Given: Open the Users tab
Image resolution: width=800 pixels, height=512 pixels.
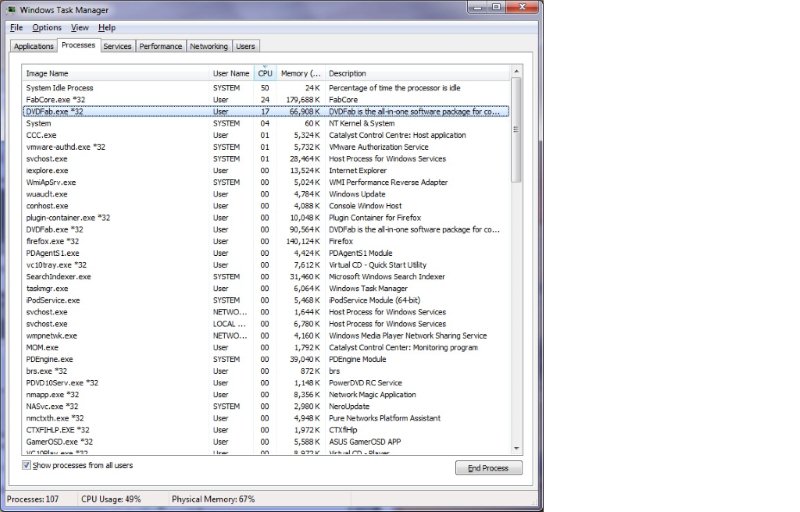Looking at the screenshot, I should (x=245, y=46).
